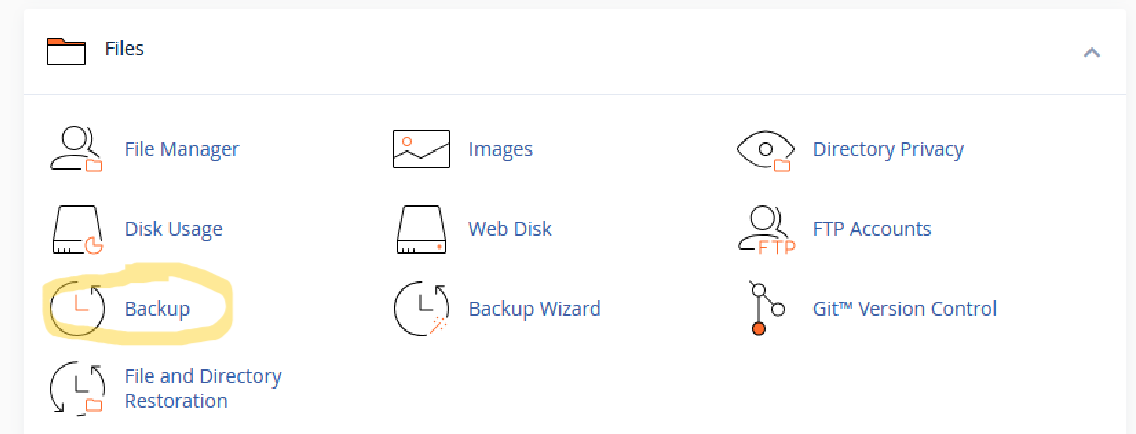Click the Backup Wizard icon
This screenshot has height=434, width=1136.
tap(421, 308)
